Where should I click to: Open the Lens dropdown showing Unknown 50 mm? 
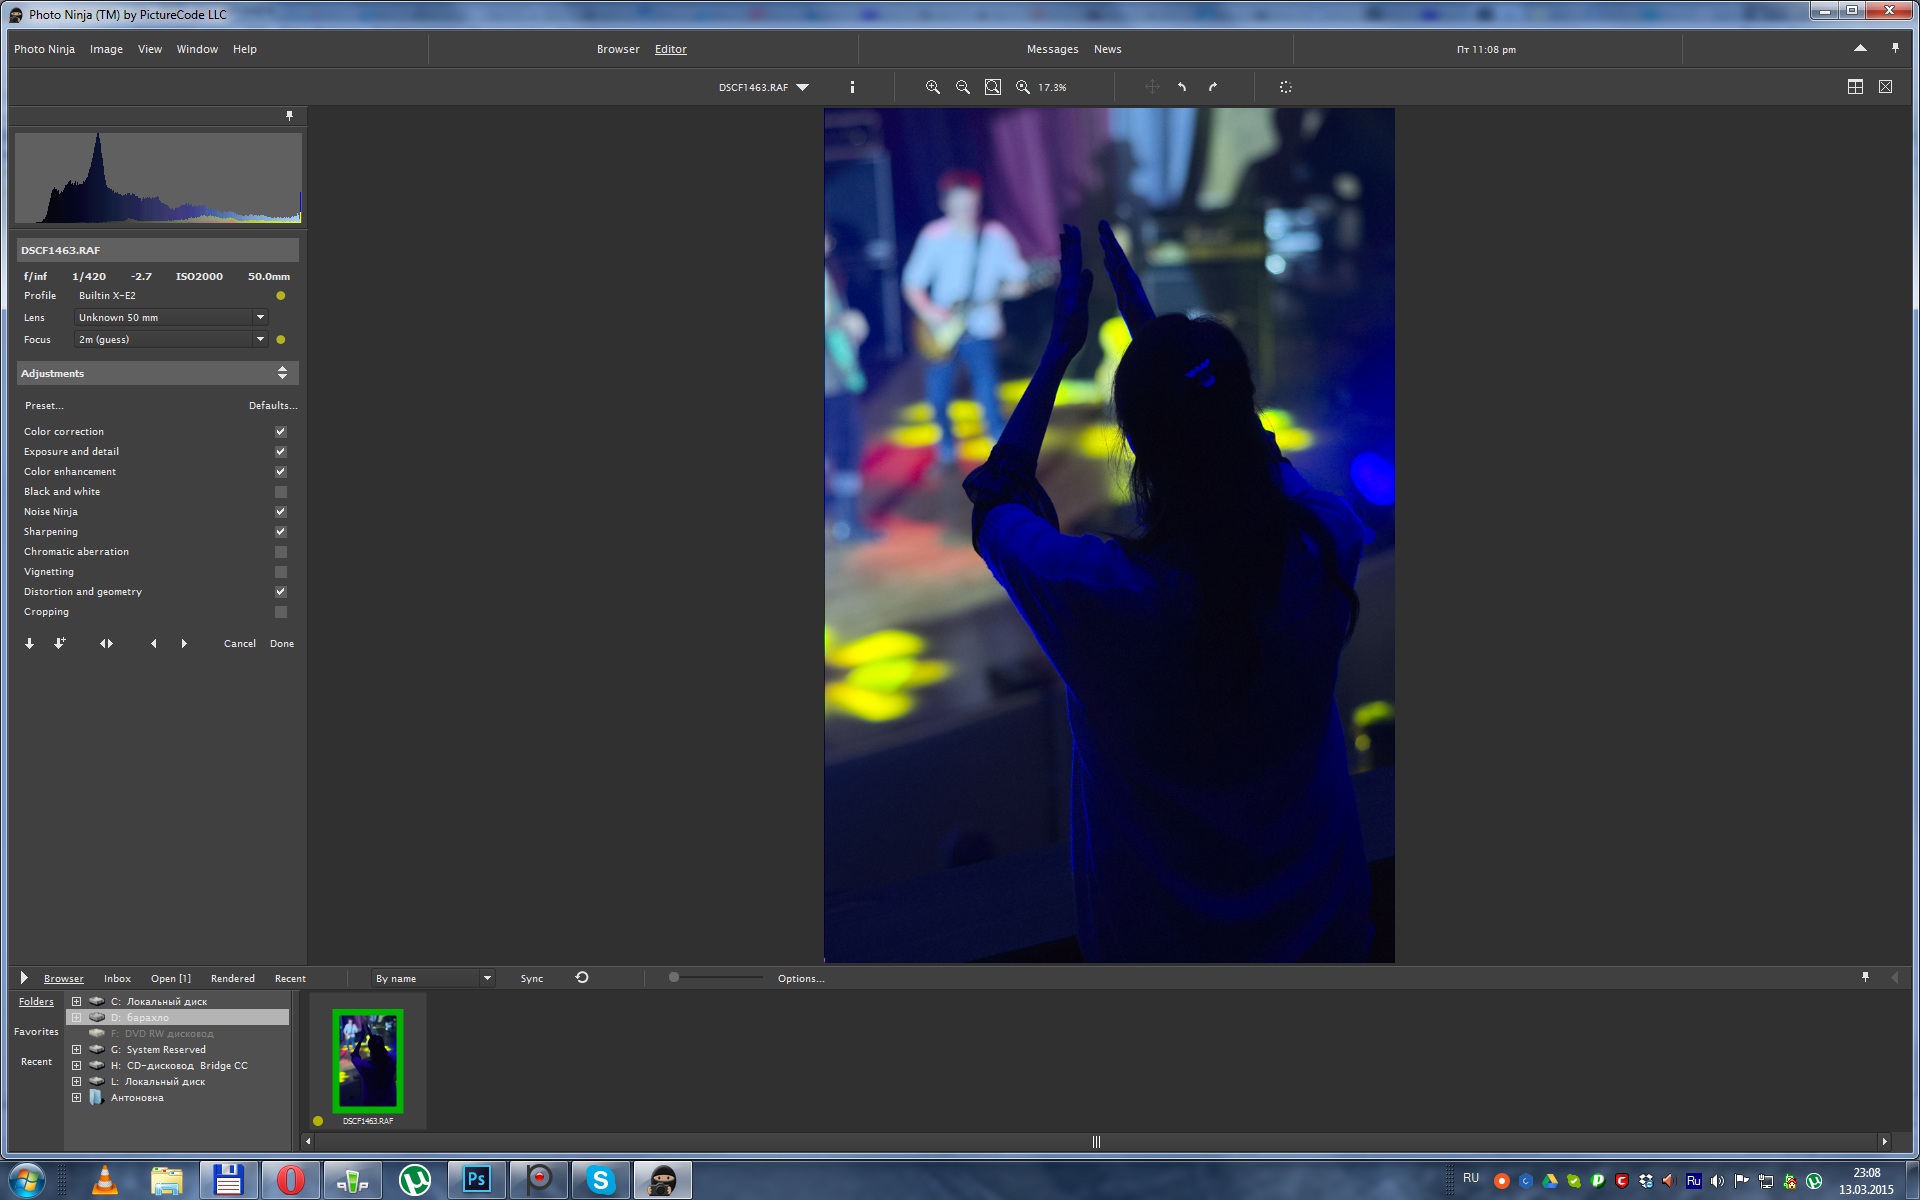coord(171,317)
